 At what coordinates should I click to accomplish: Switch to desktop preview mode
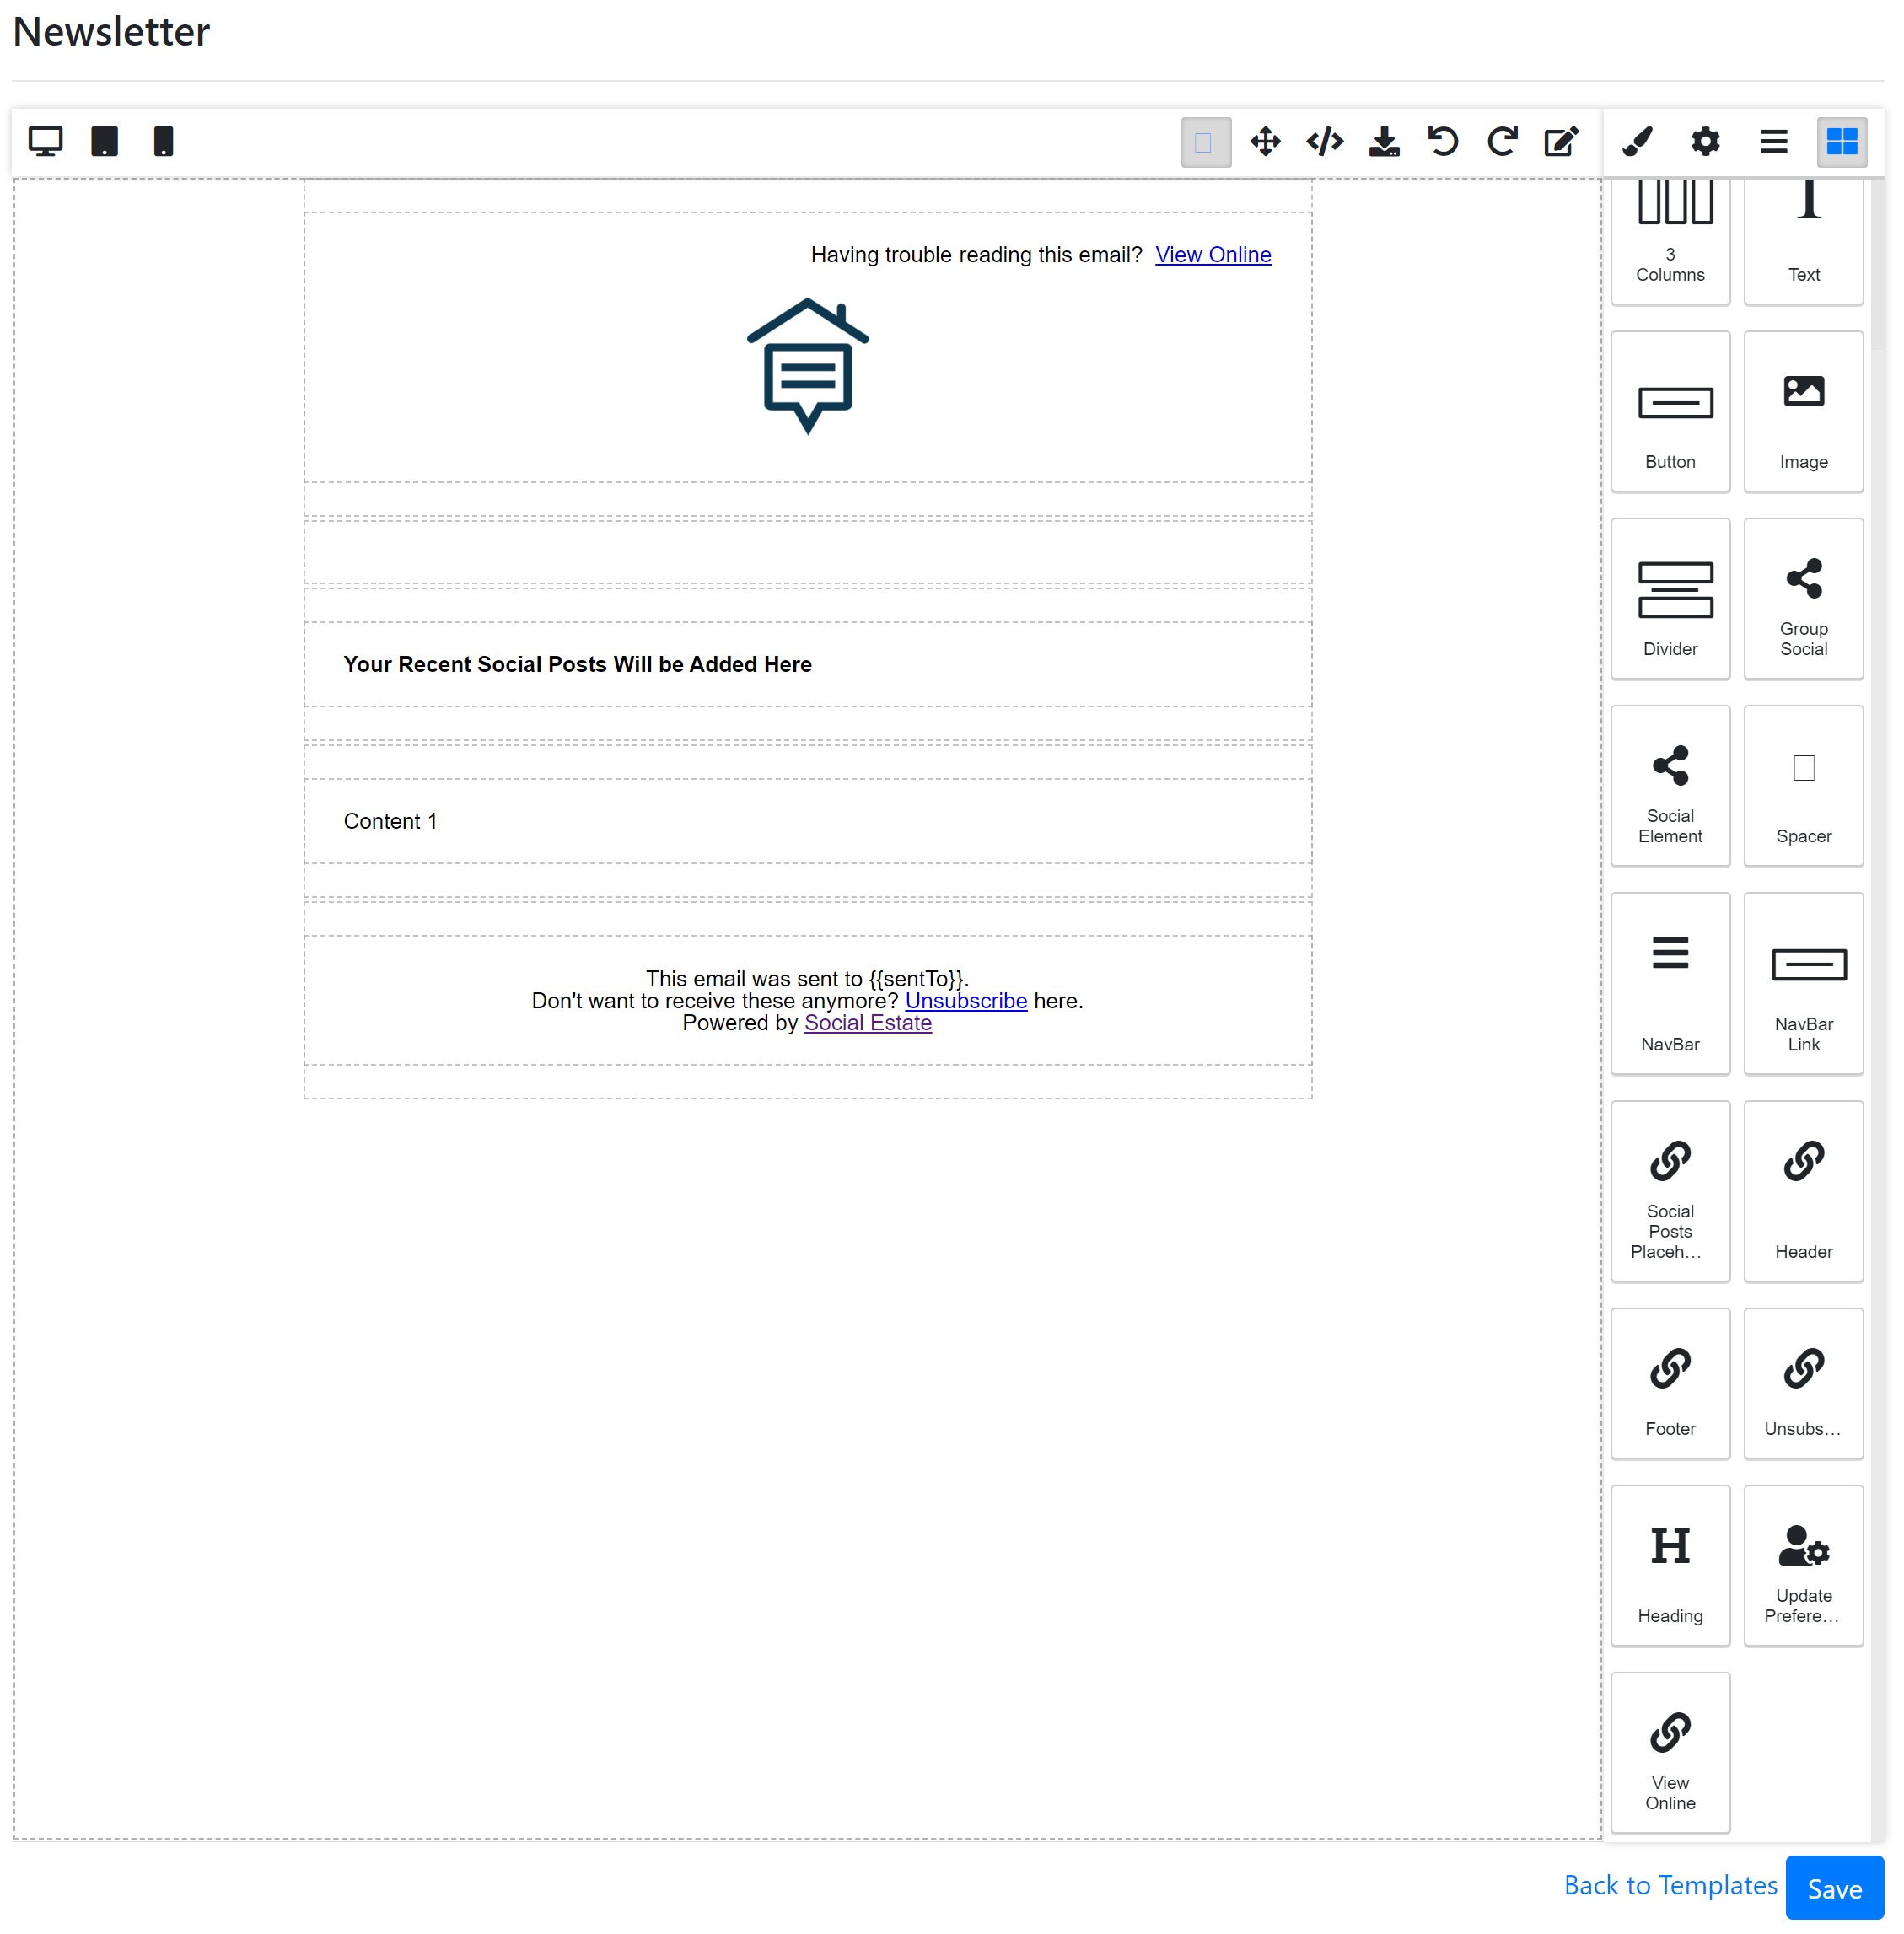pos(45,141)
